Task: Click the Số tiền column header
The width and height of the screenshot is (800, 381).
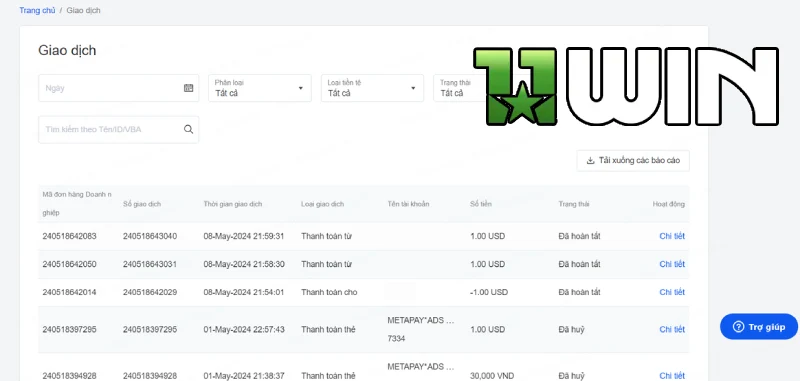Action: click(480, 204)
